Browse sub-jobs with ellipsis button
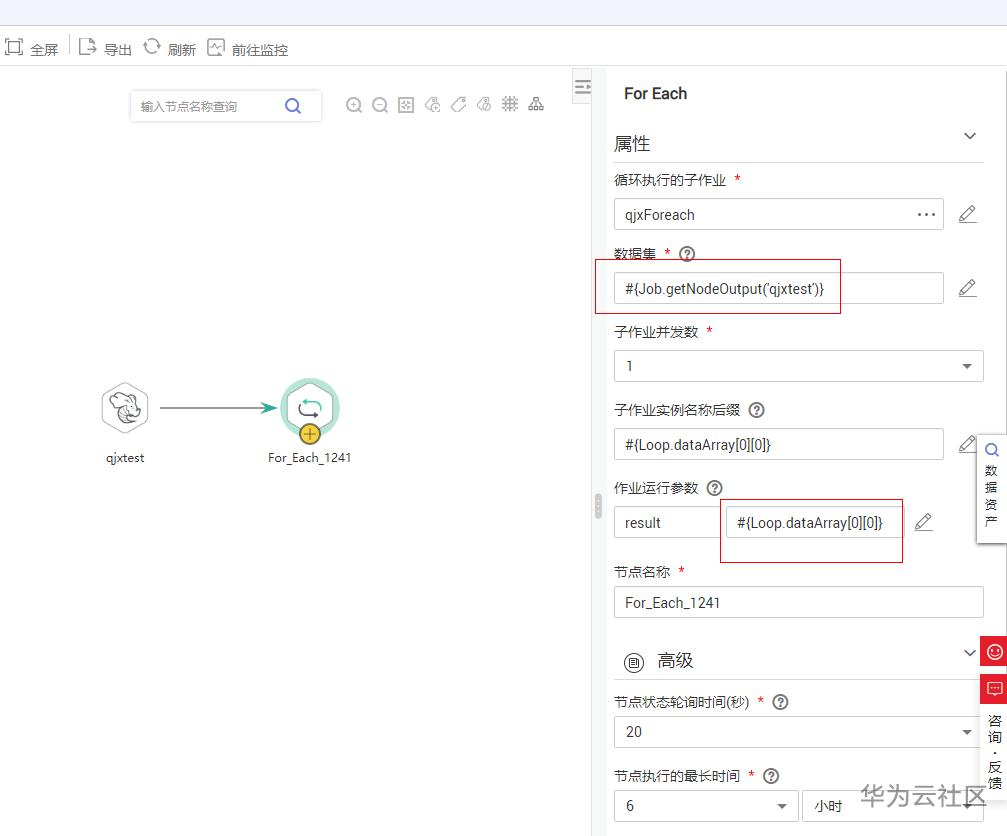 coord(926,214)
